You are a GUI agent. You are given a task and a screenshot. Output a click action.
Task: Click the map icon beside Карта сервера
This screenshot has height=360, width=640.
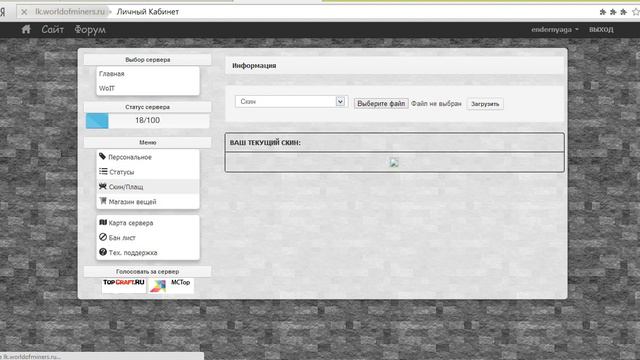coord(102,222)
